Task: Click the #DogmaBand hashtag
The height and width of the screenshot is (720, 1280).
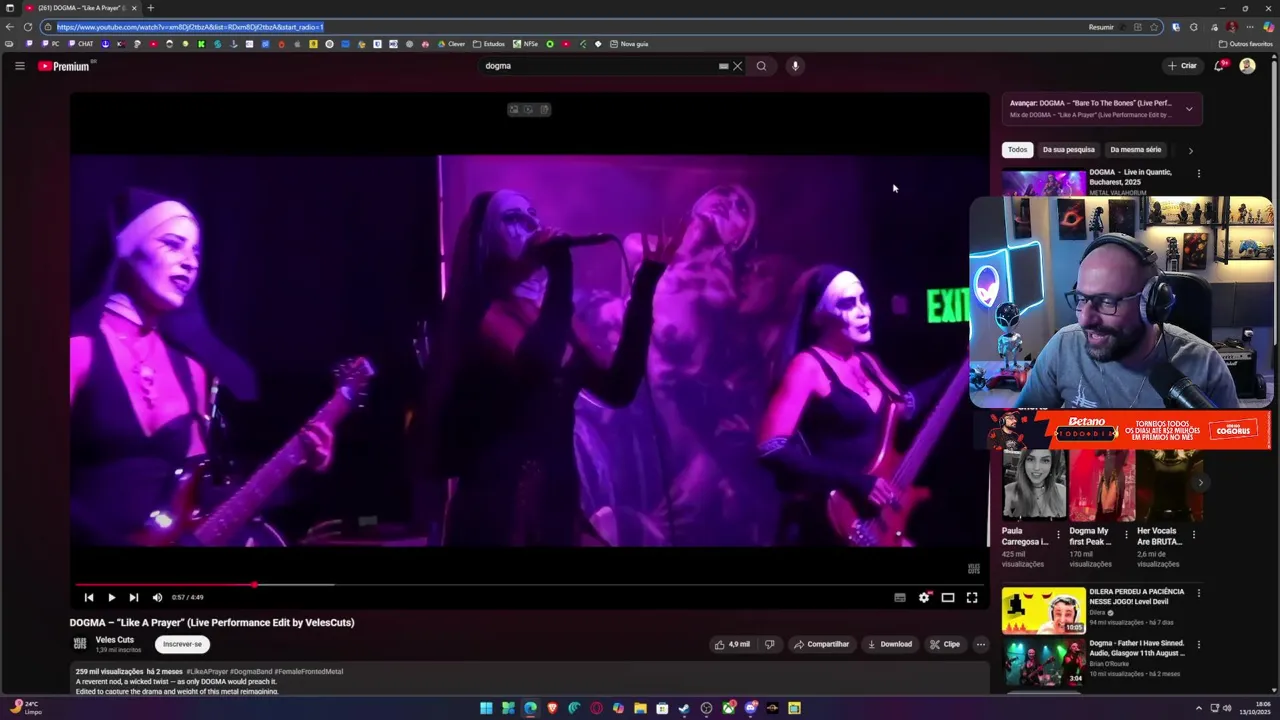Action: (x=251, y=672)
